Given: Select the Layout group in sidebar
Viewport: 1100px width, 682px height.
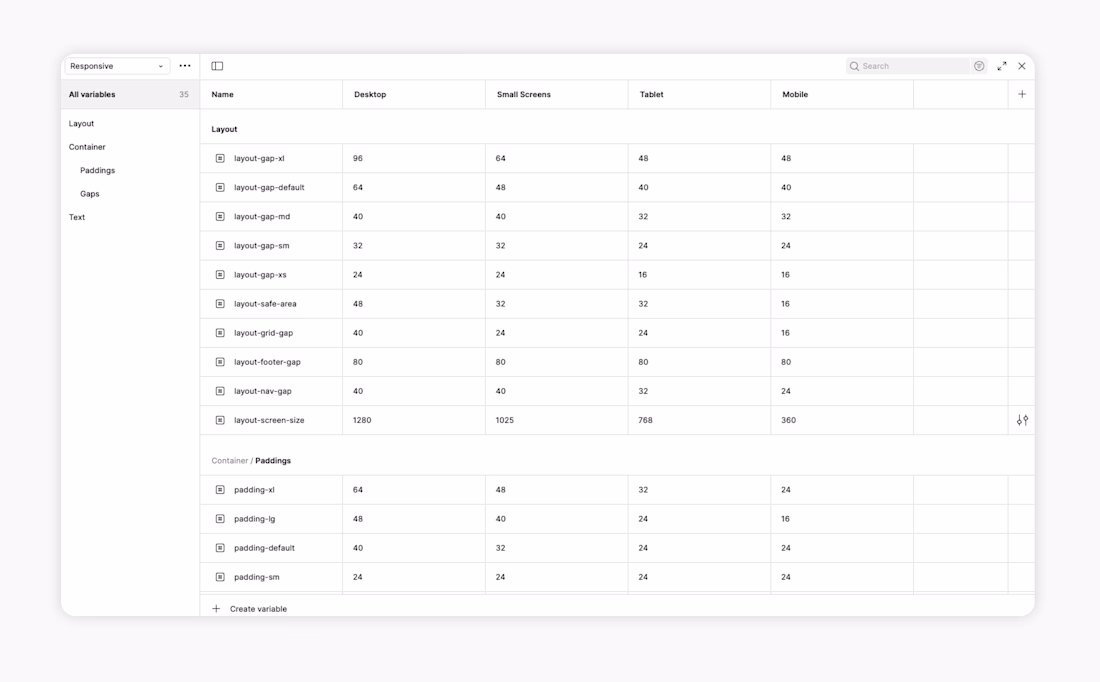Looking at the screenshot, I should tap(82, 124).
